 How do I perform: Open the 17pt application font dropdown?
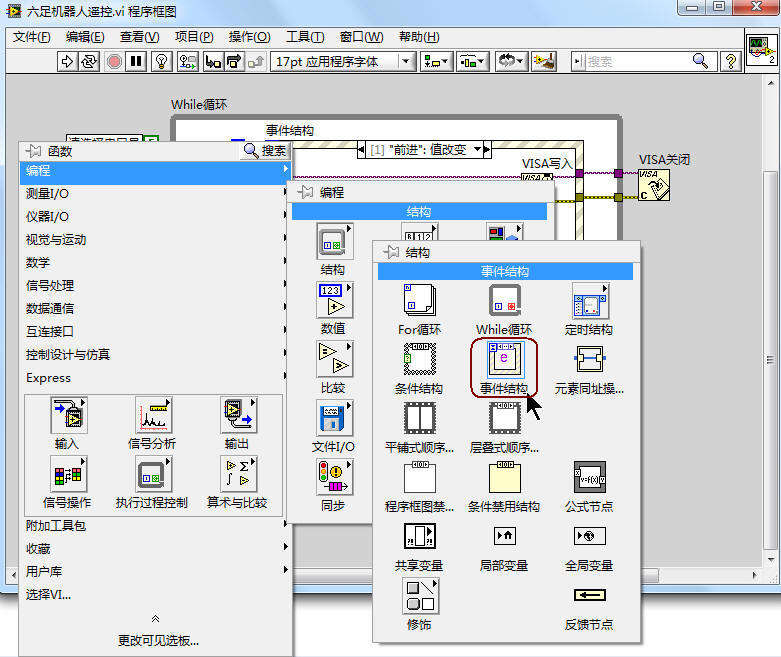point(342,61)
